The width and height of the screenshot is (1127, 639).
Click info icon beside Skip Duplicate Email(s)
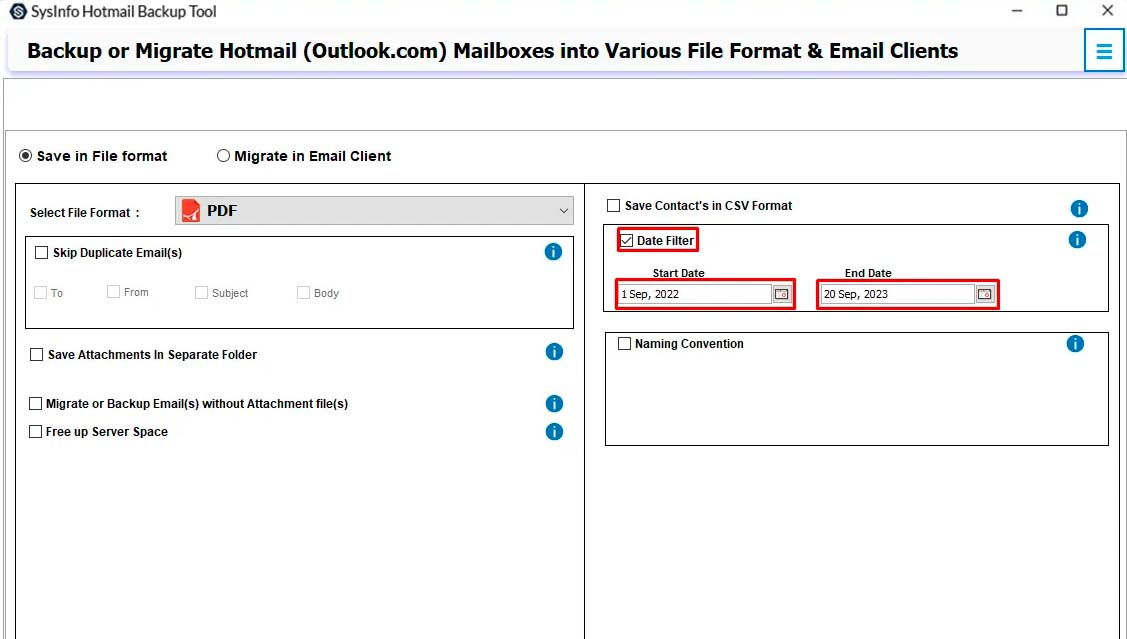click(x=553, y=252)
